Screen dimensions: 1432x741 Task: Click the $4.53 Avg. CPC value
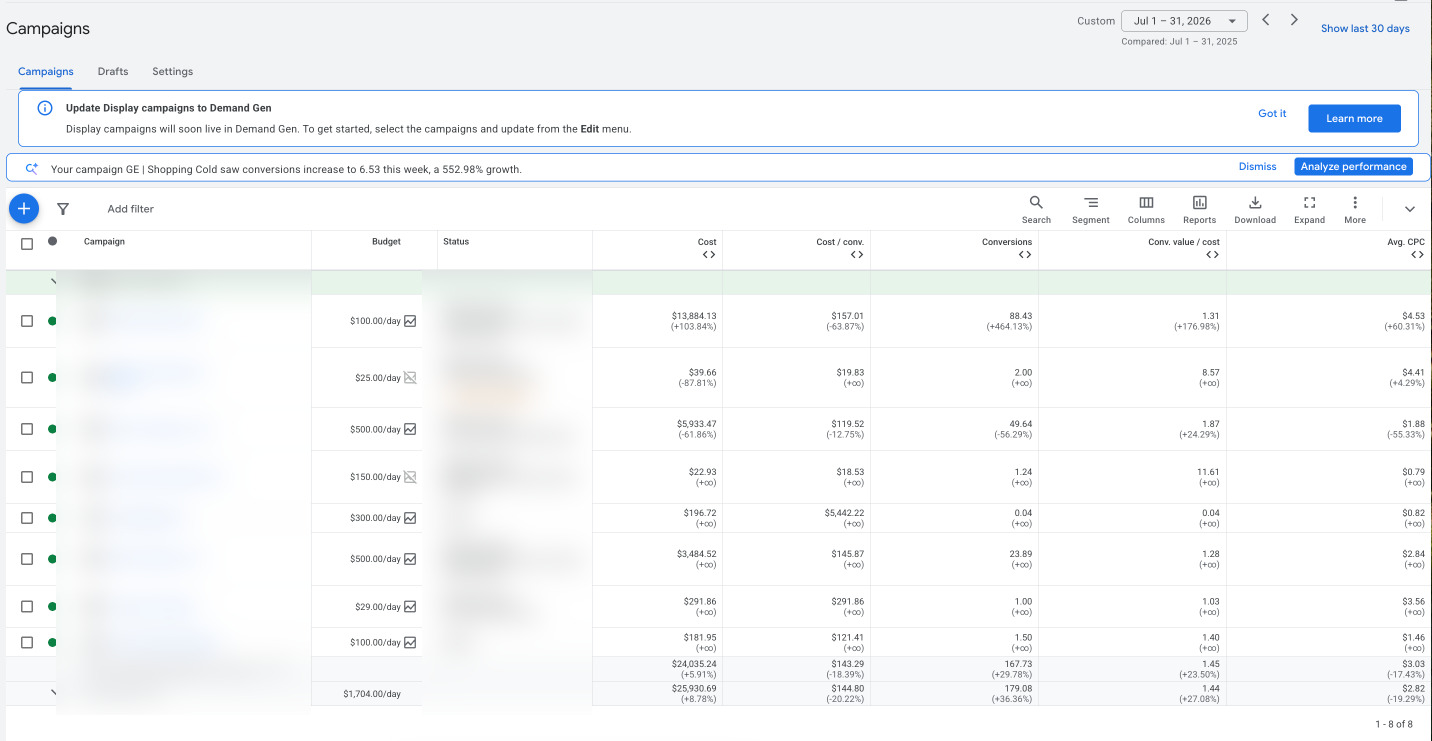click(x=1414, y=316)
